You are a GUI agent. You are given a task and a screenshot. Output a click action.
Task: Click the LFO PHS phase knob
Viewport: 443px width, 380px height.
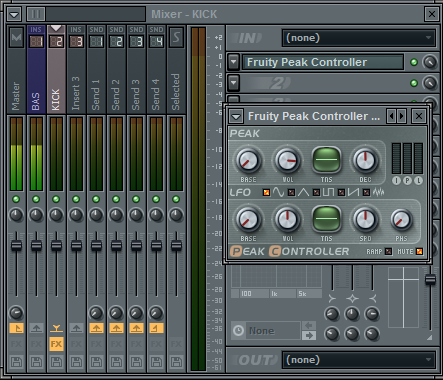pyautogui.click(x=401, y=220)
